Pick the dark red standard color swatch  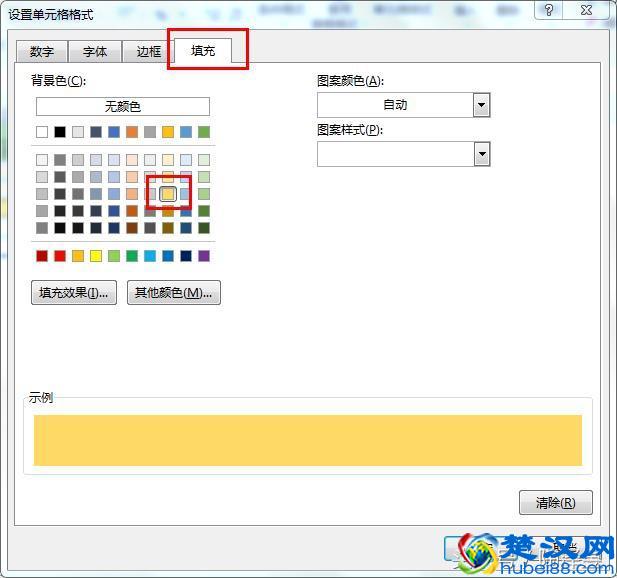[42, 256]
